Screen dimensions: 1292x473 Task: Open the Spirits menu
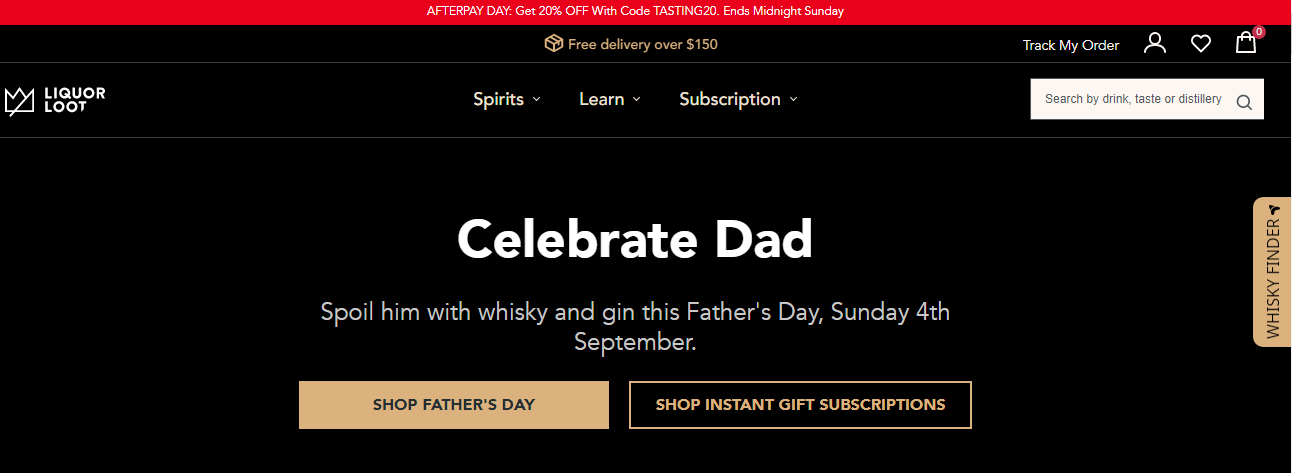pos(499,99)
